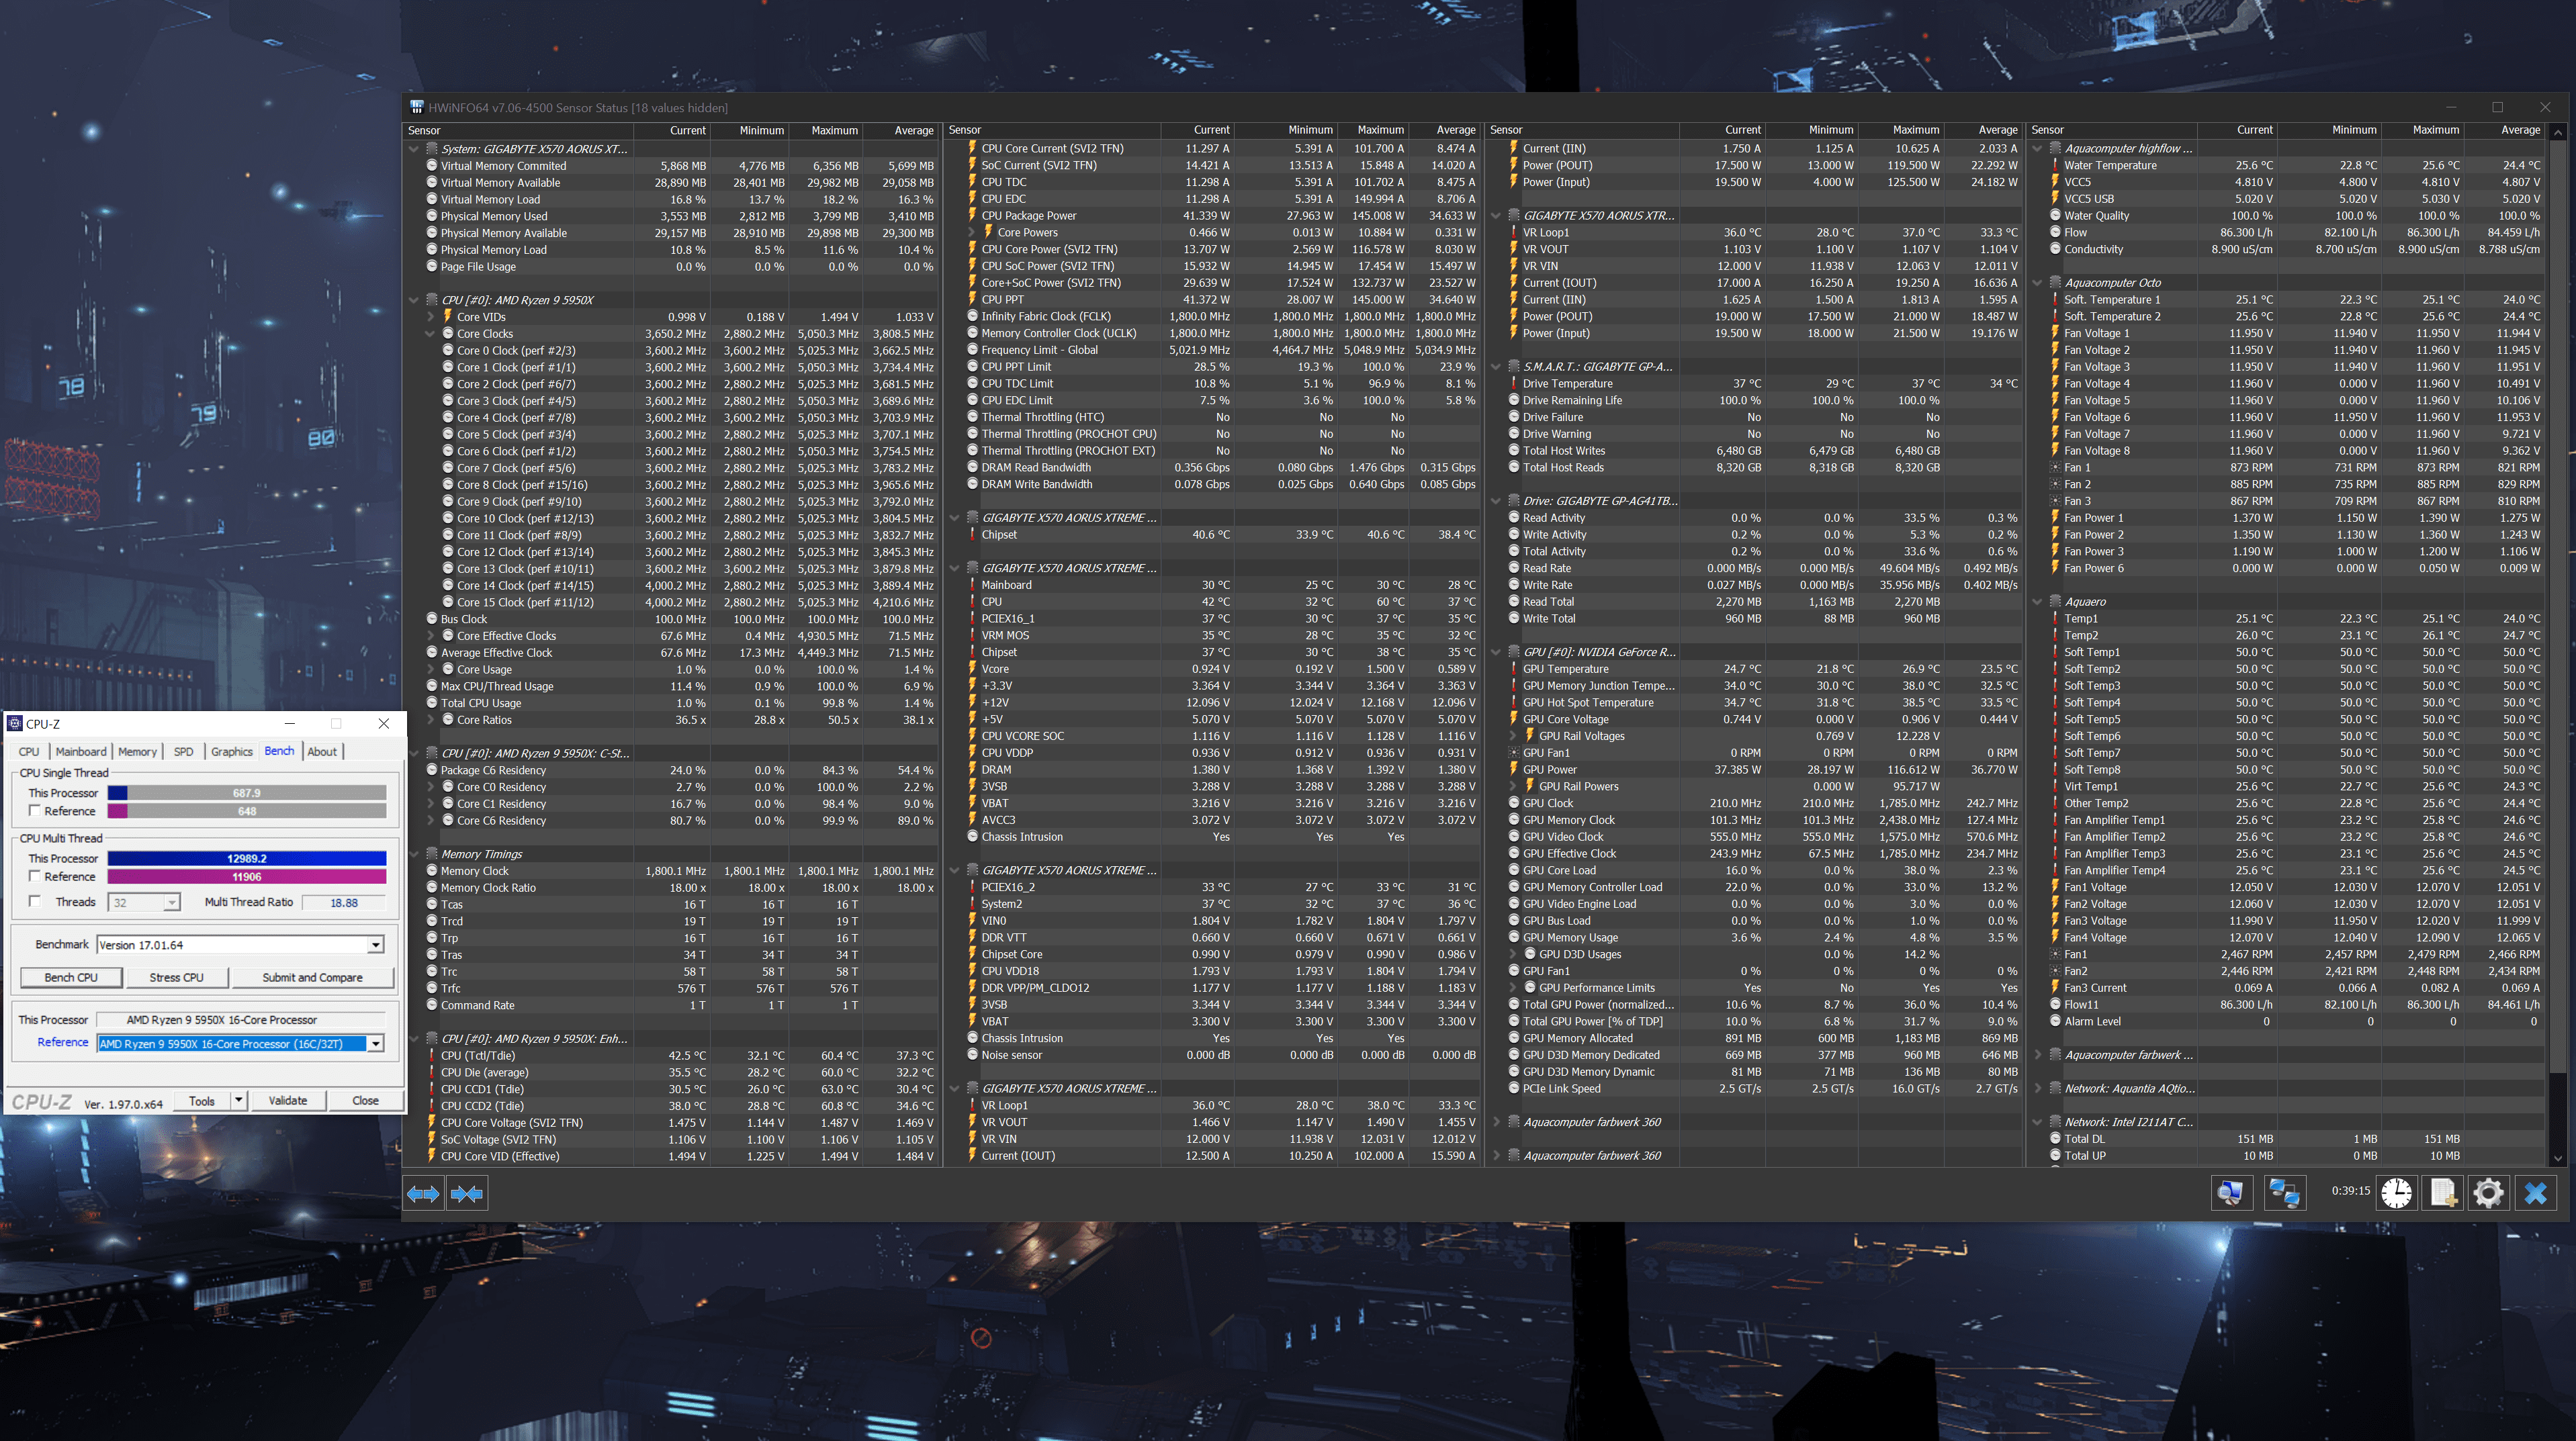Viewport: 2576px width, 1441px height.
Task: Open the Reference processor dropdown in CPU-Z
Action: (375, 1044)
